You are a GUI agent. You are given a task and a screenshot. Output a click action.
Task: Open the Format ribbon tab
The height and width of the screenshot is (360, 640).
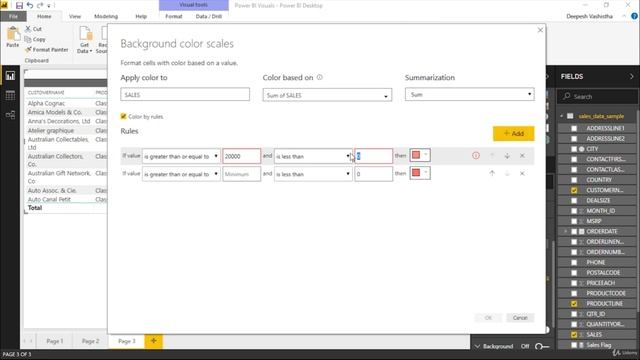point(173,16)
